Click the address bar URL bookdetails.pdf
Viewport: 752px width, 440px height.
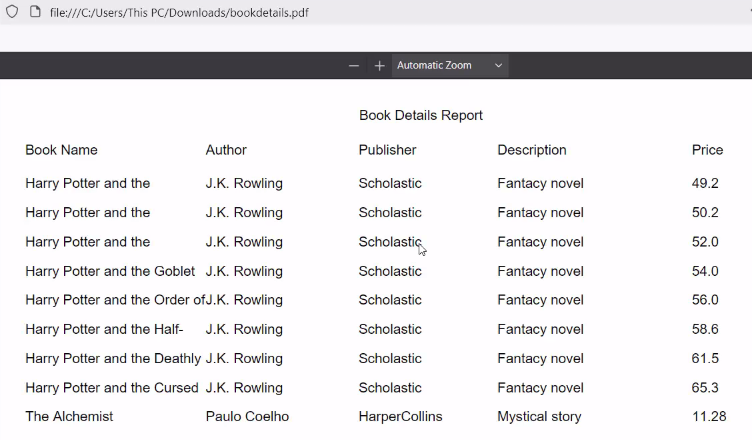[179, 12]
